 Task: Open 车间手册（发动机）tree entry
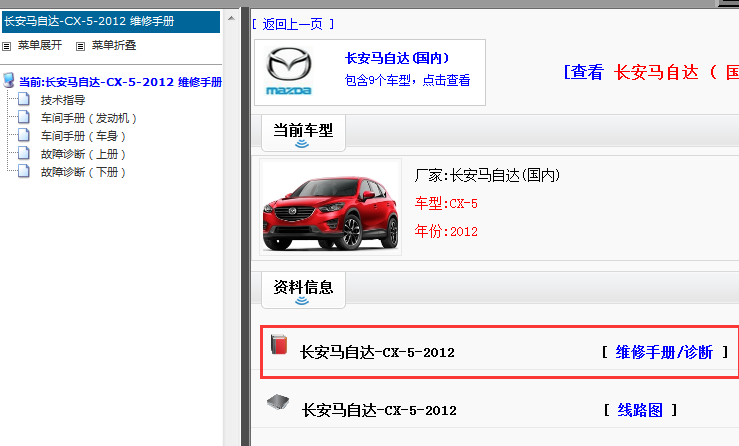(x=89, y=118)
